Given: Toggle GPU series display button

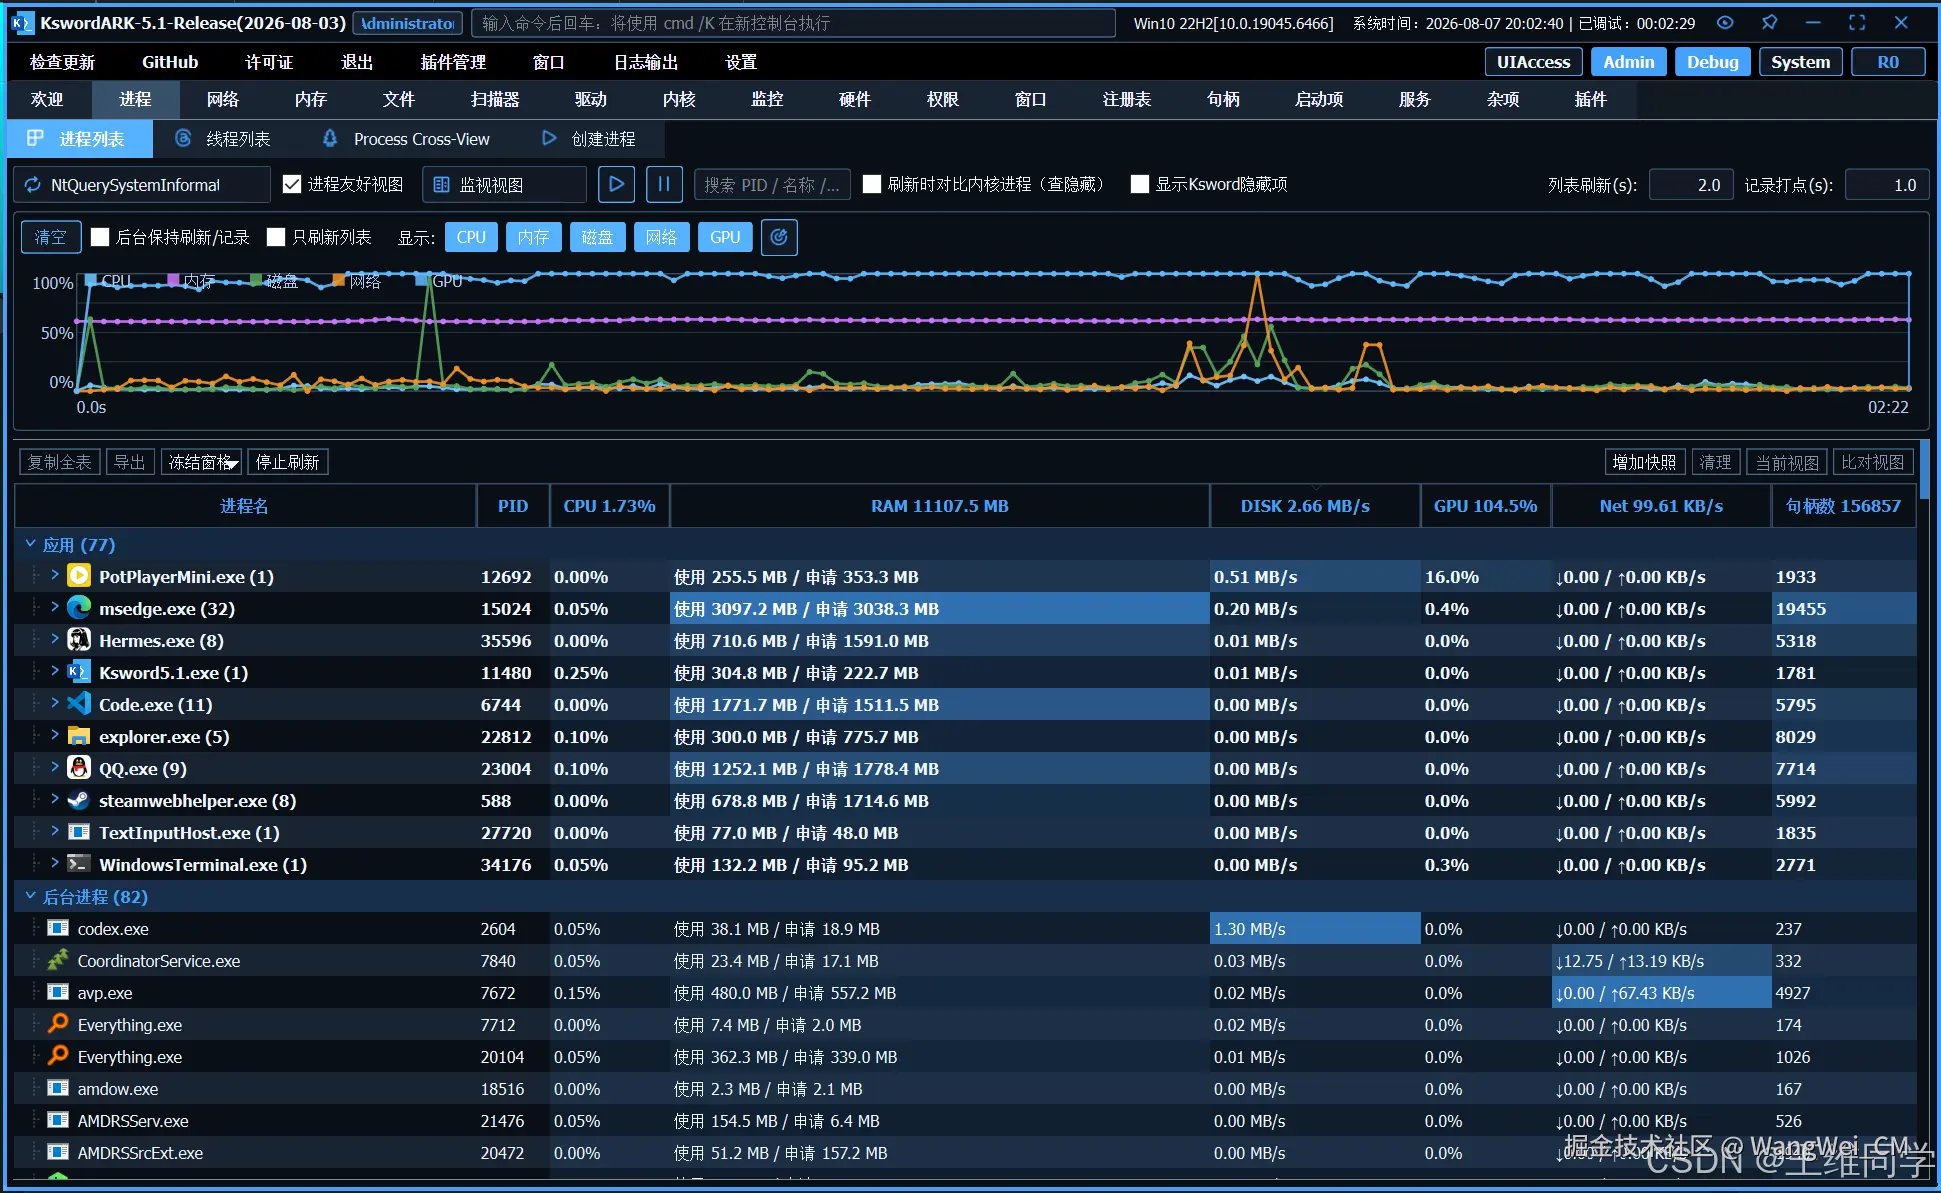Looking at the screenshot, I should pos(725,237).
